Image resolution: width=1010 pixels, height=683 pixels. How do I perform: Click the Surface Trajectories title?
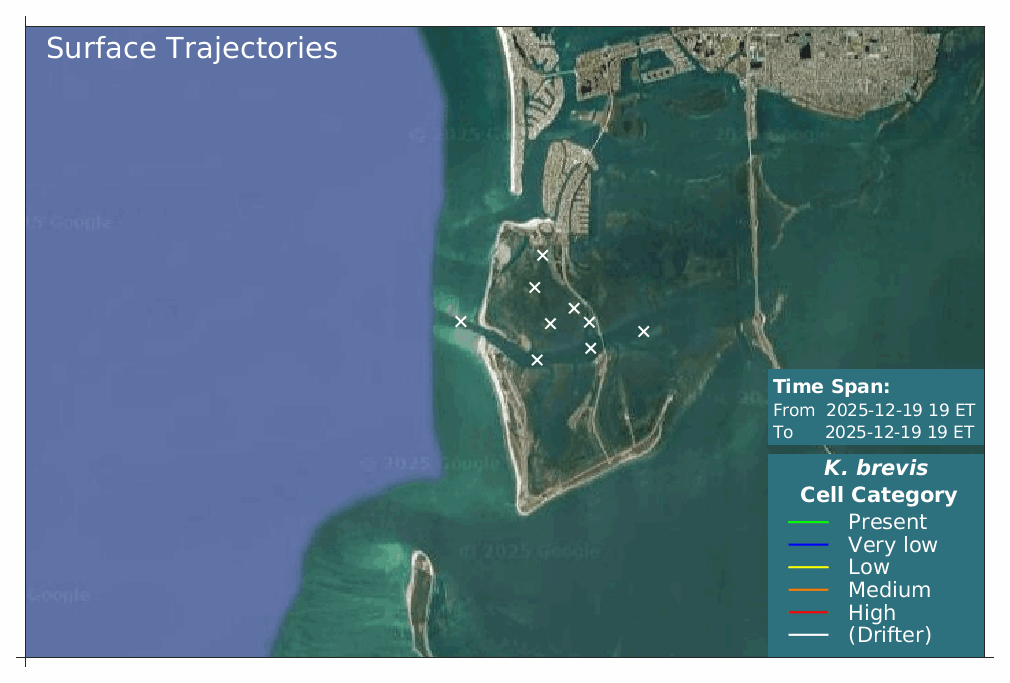pyautogui.click(x=190, y=48)
